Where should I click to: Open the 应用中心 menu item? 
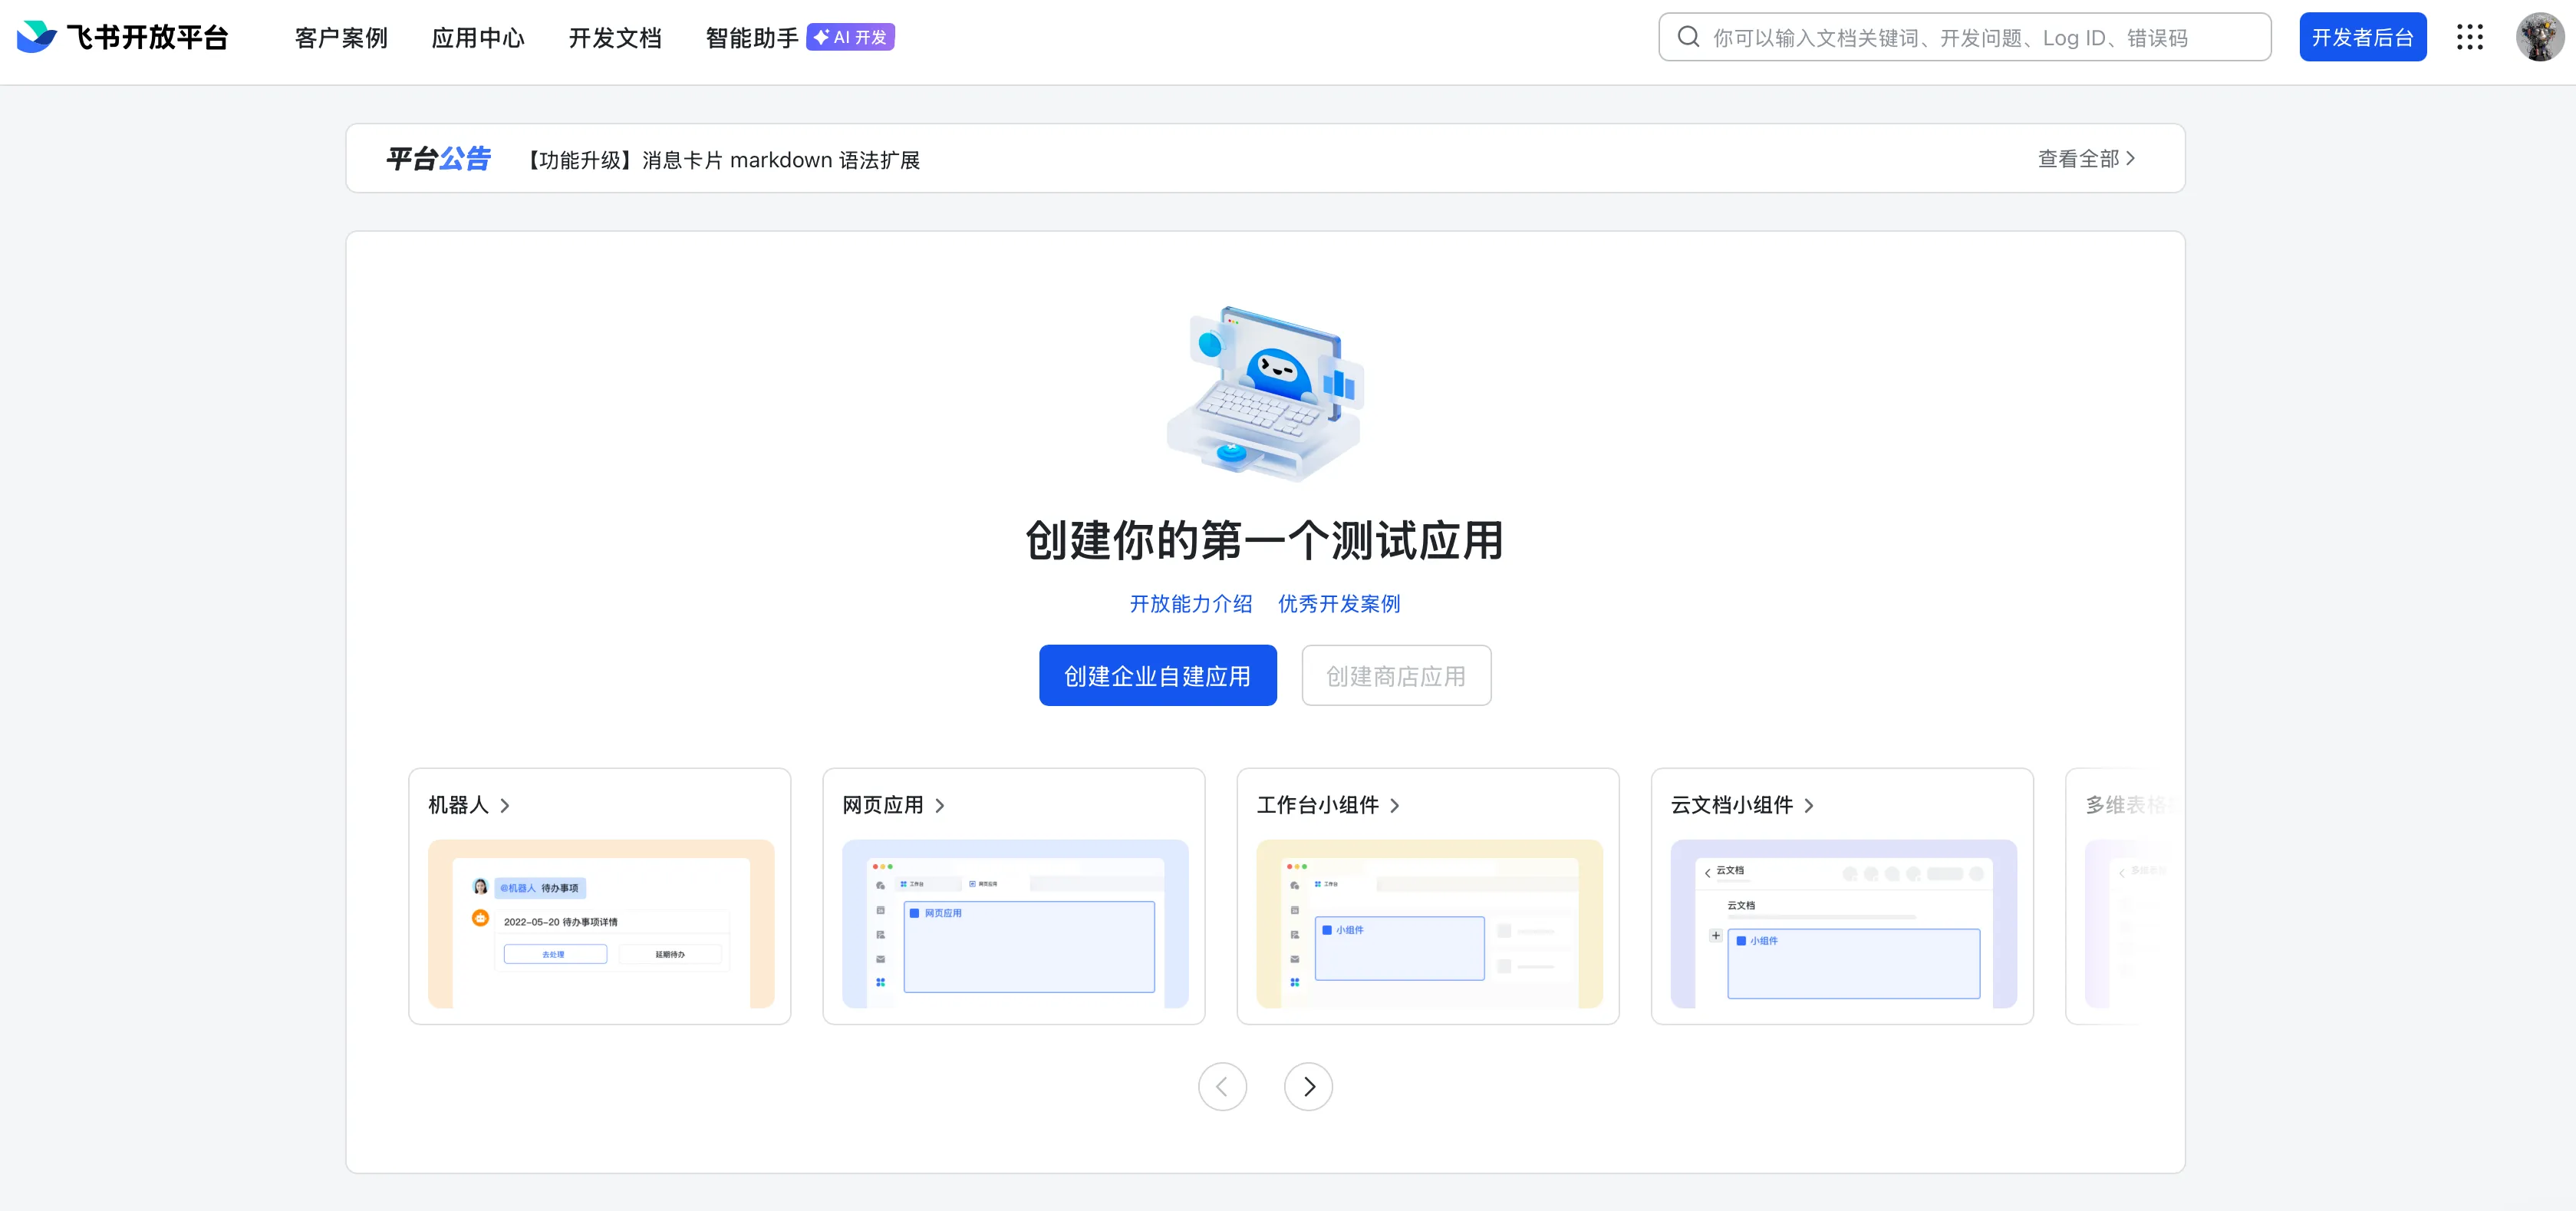478,38
